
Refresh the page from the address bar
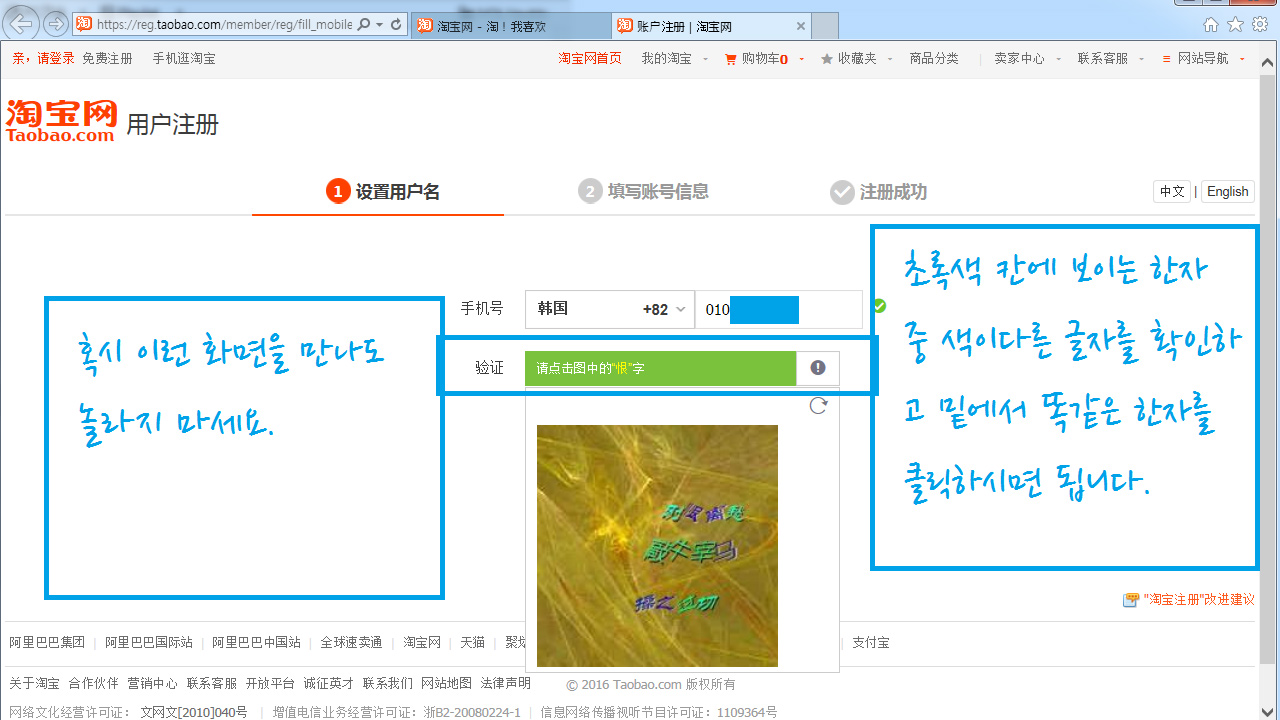point(396,24)
